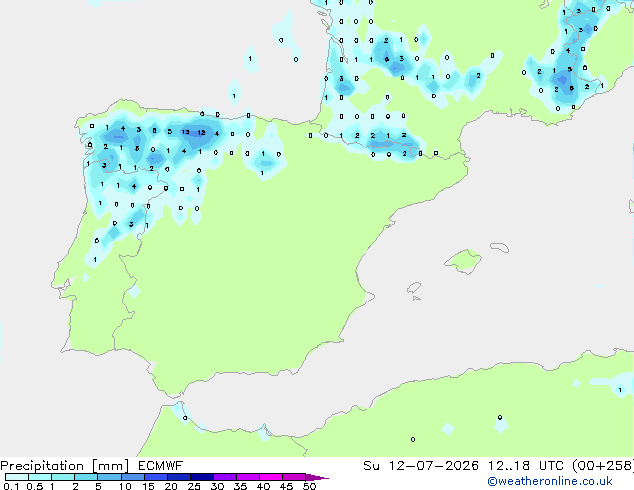Viewport: 634px width, 490px height.
Task: Click the 0.1–0.5 mm legend color swatch
Action: tap(17, 477)
